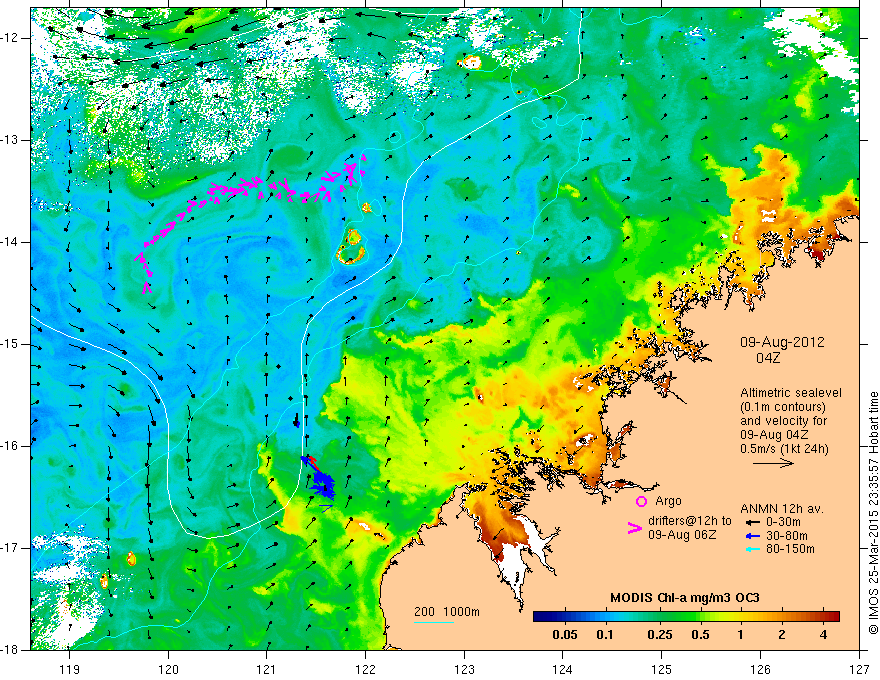Click the '0-30m' legend label
The image size is (880, 680).
click(783, 522)
